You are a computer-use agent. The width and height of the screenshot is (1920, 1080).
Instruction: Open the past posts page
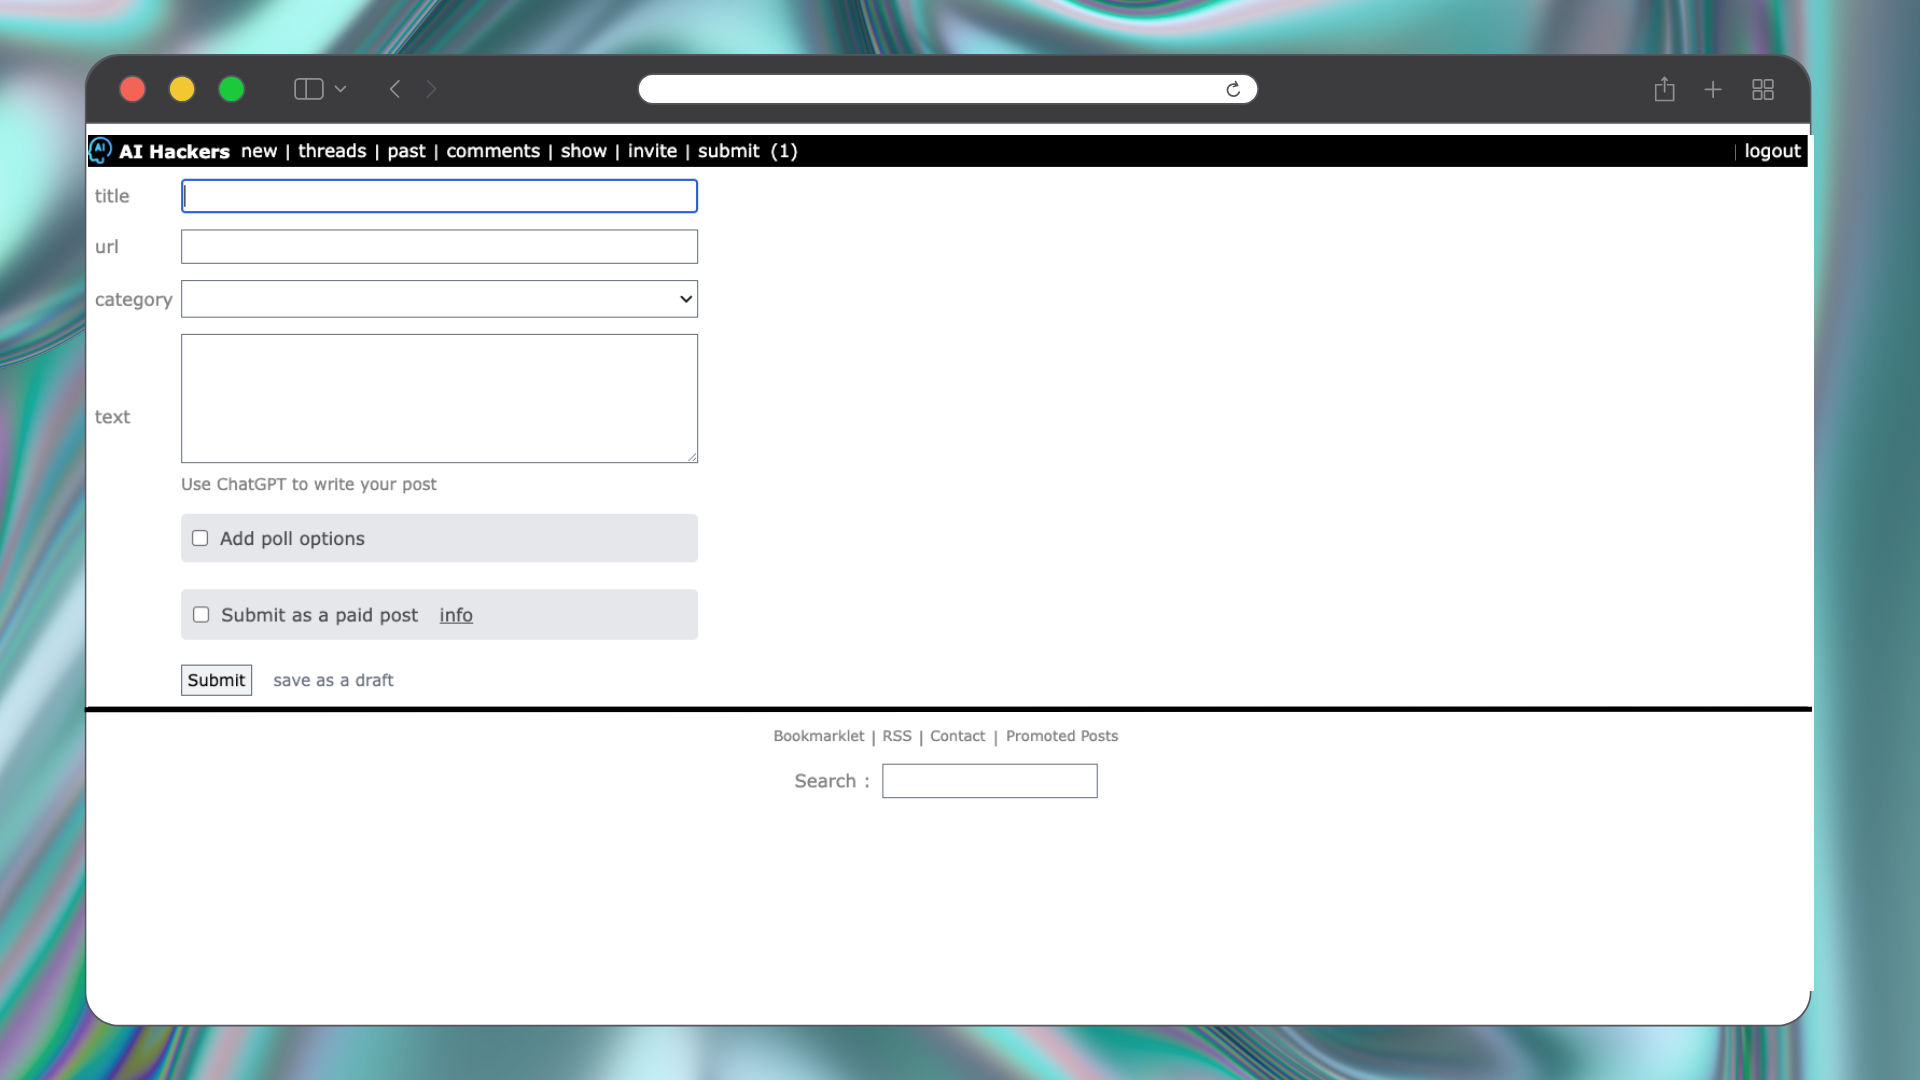pos(406,151)
